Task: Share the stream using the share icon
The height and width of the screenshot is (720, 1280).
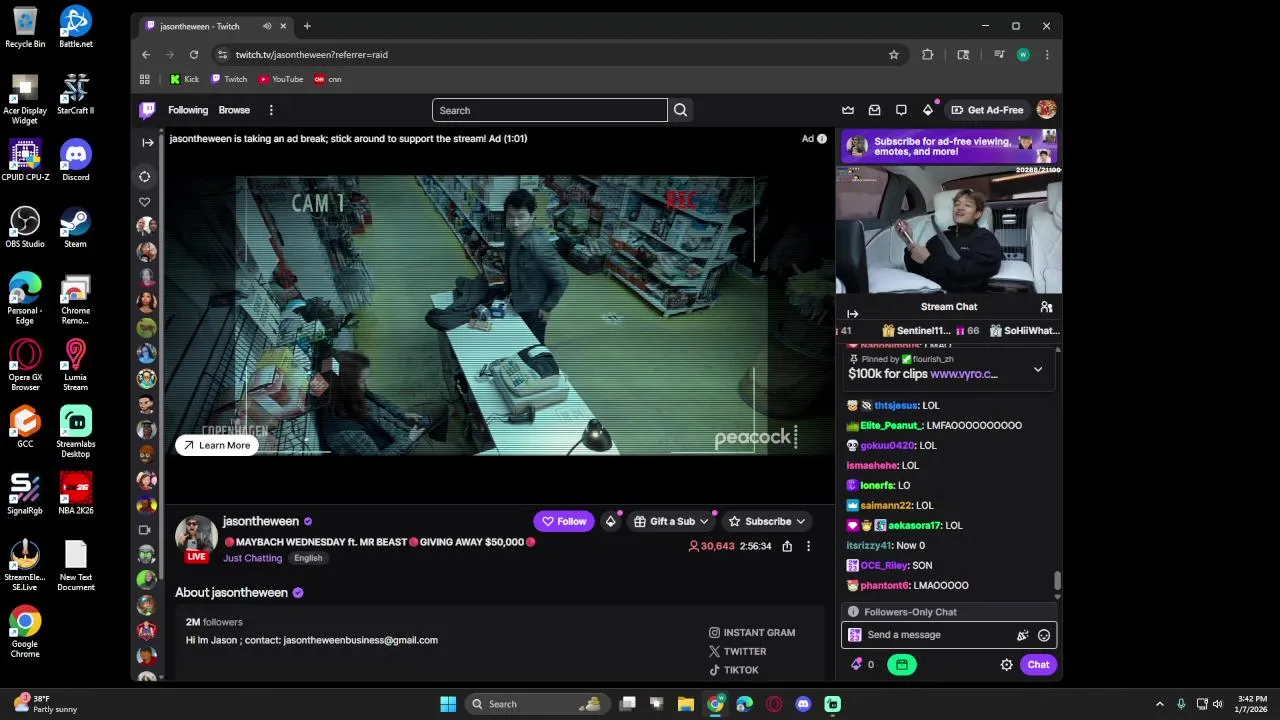Action: (787, 546)
